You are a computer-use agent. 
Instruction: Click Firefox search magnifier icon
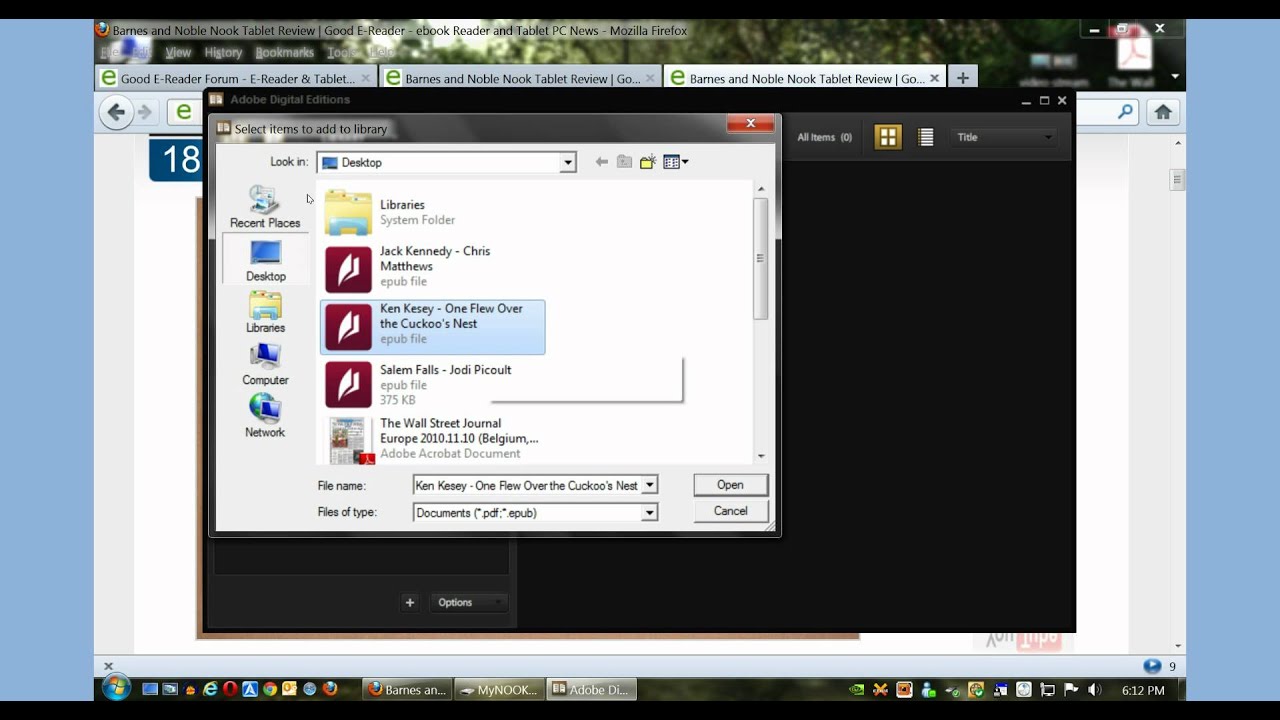(1126, 112)
